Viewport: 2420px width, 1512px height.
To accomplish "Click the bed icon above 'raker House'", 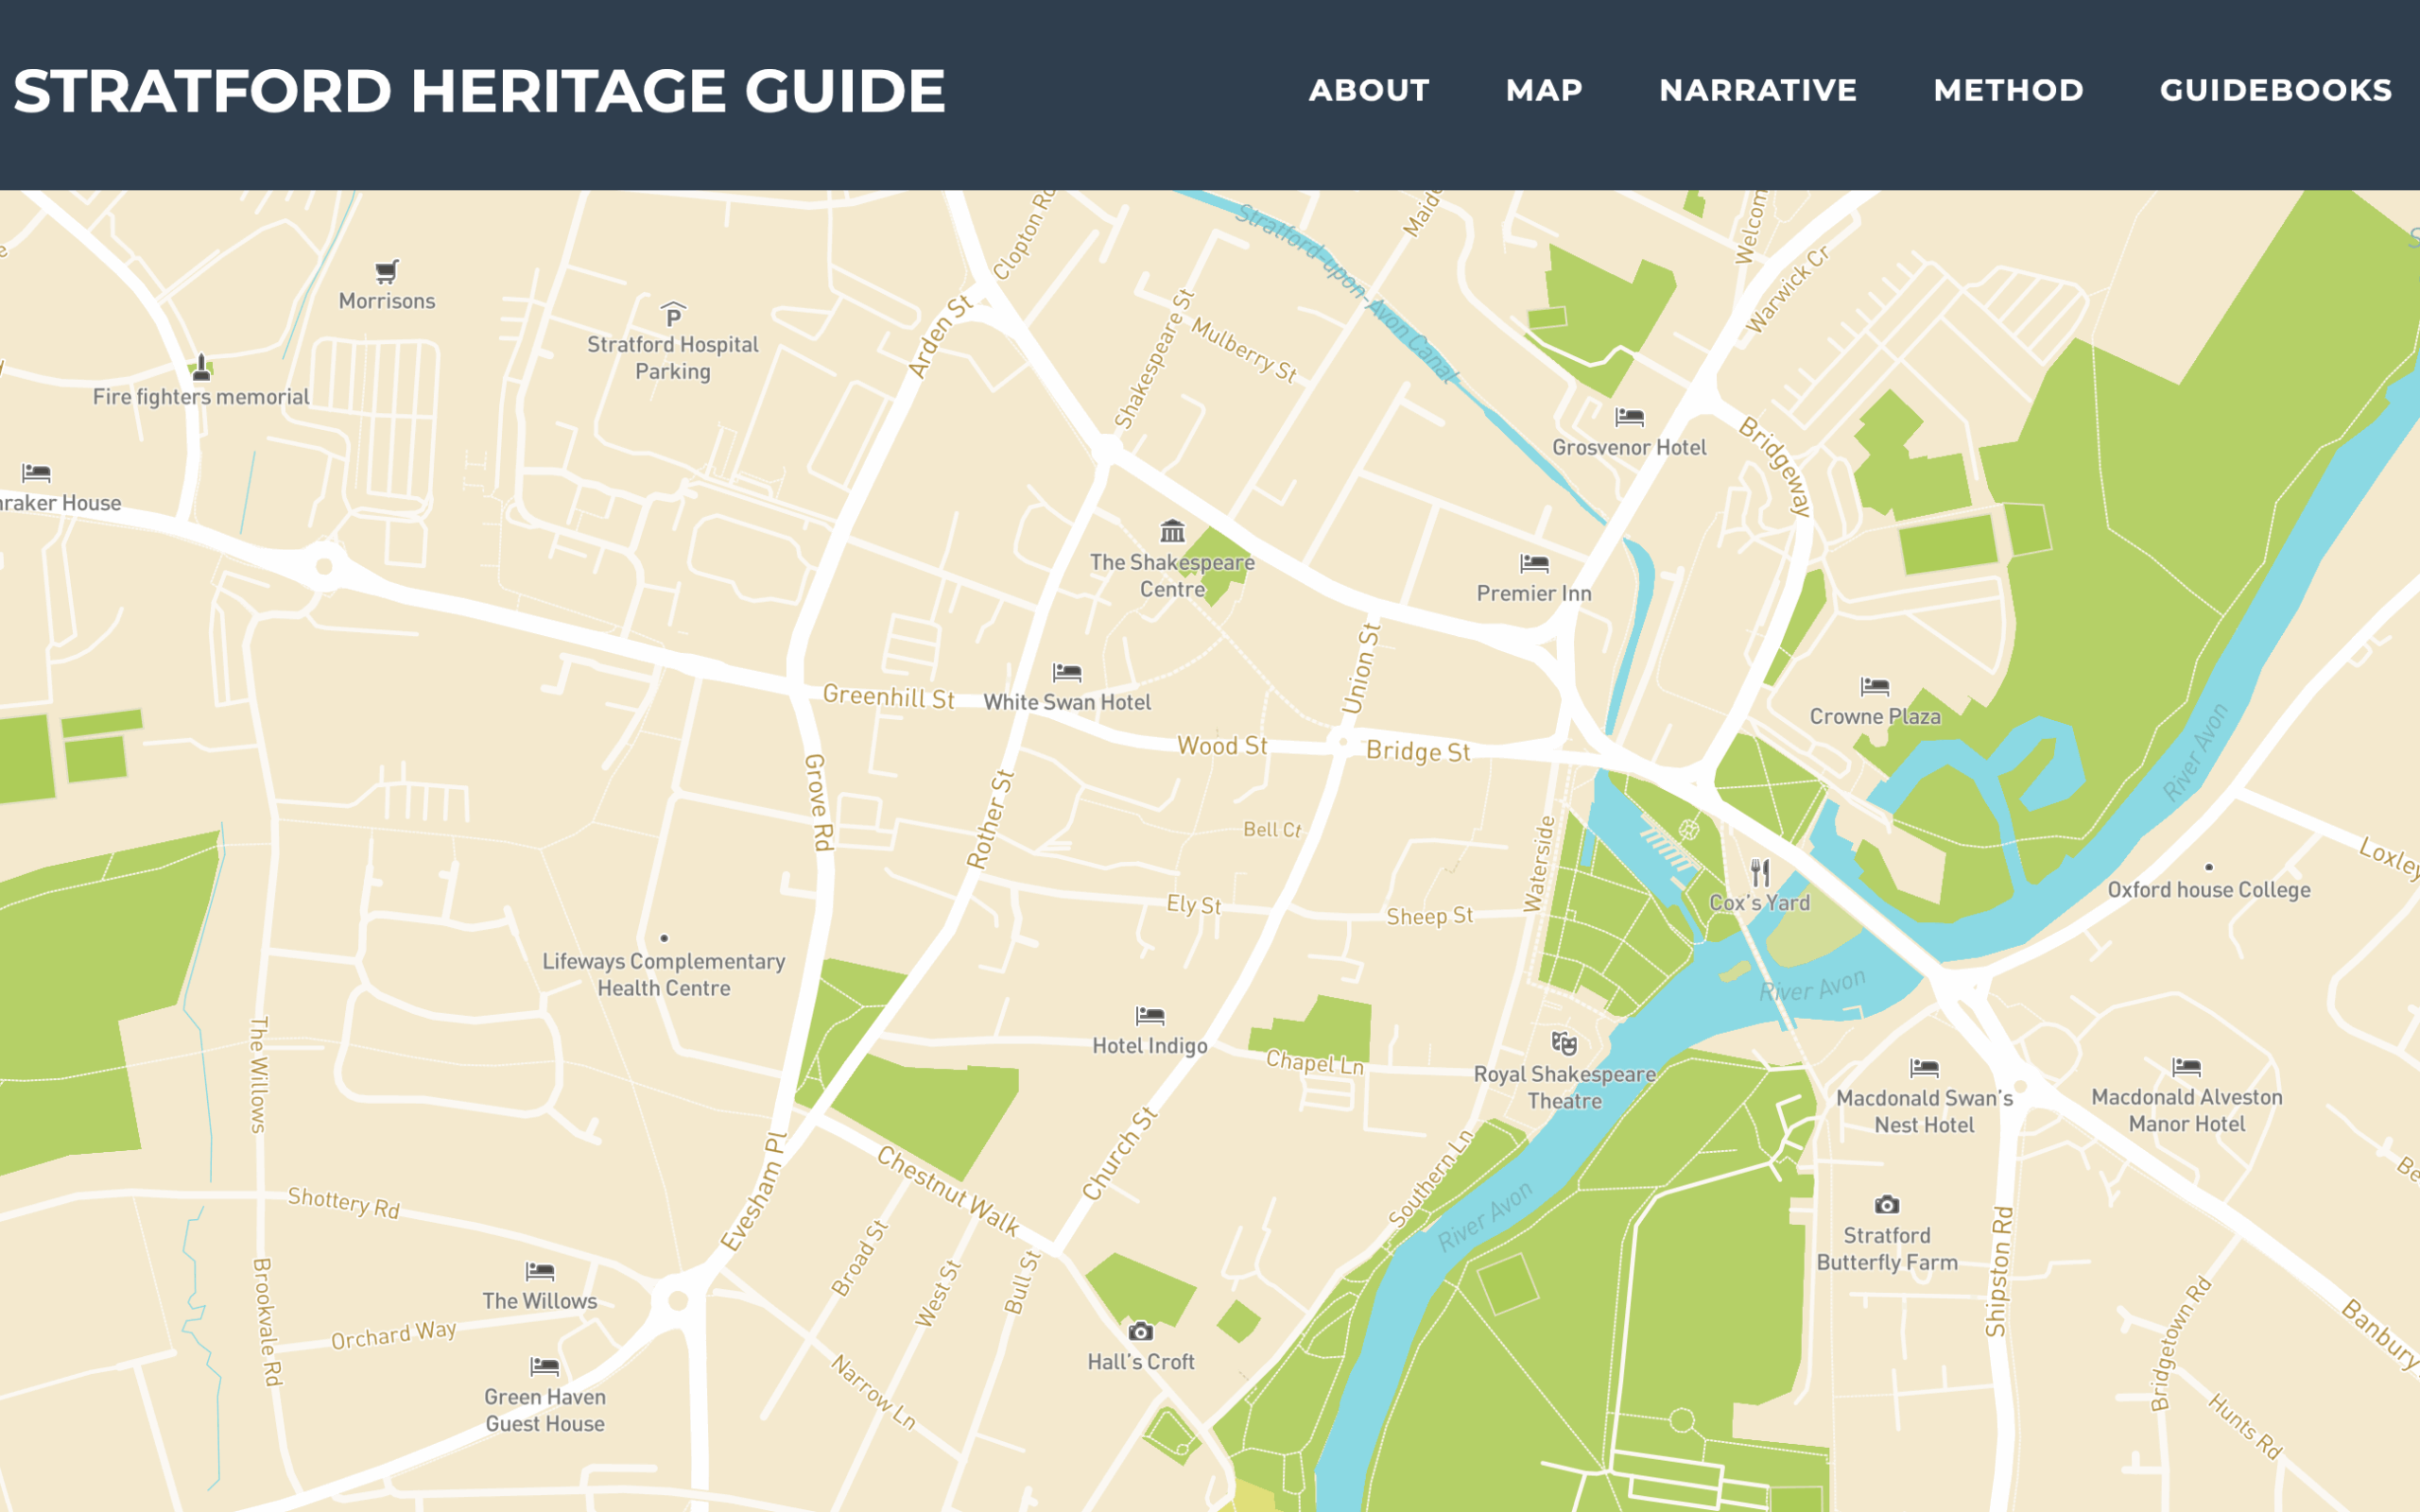I will click(36, 472).
